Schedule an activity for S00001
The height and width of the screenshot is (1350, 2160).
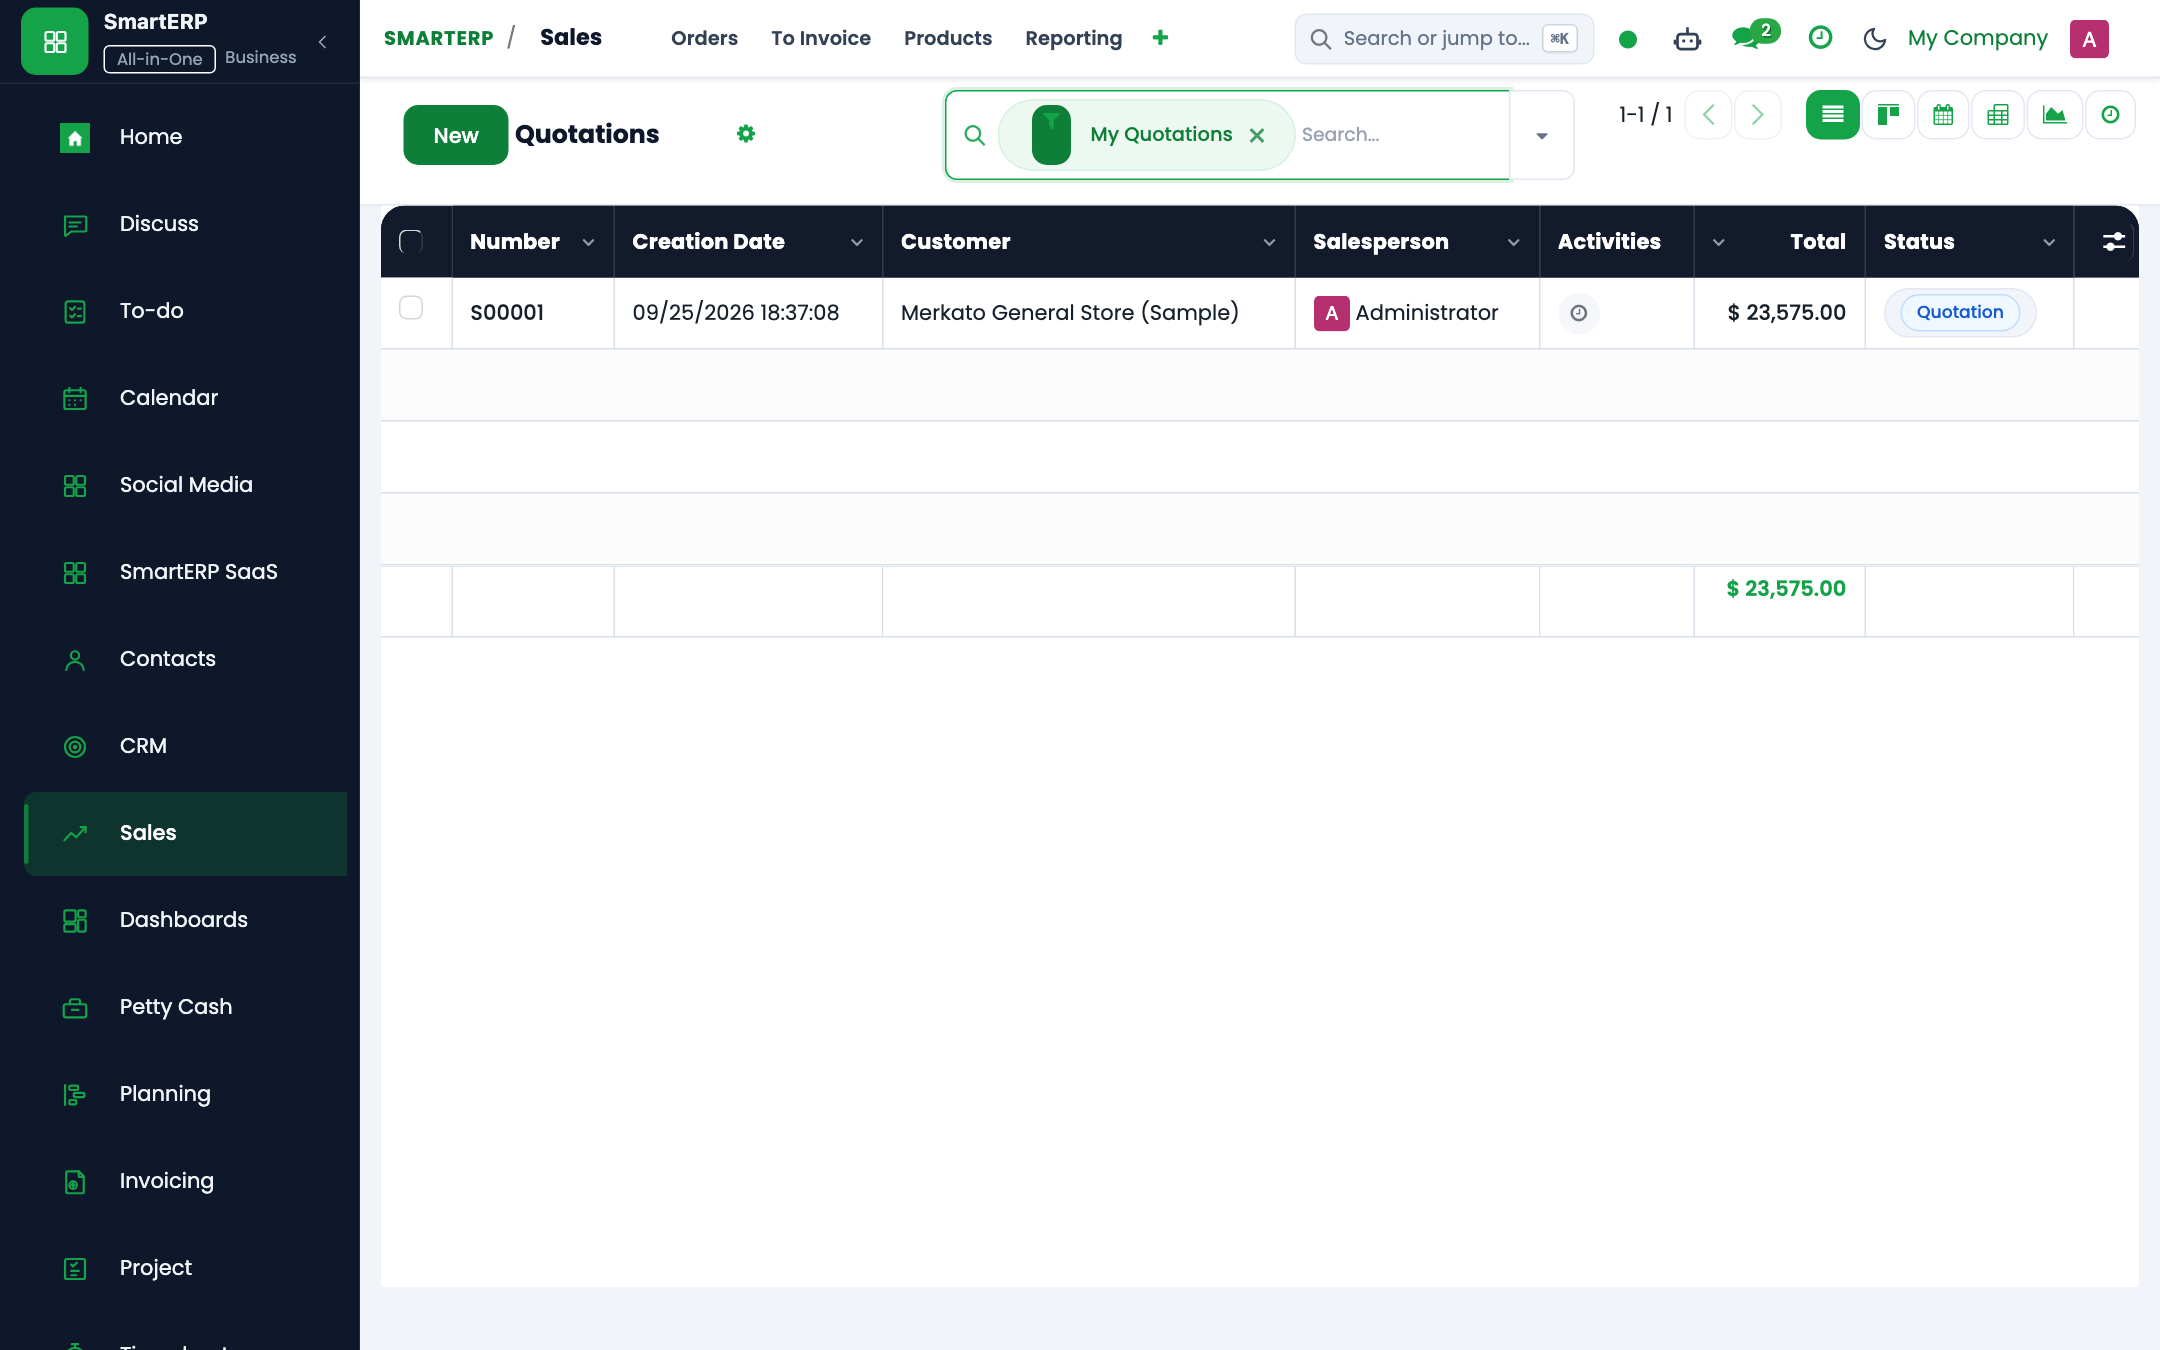1579,313
